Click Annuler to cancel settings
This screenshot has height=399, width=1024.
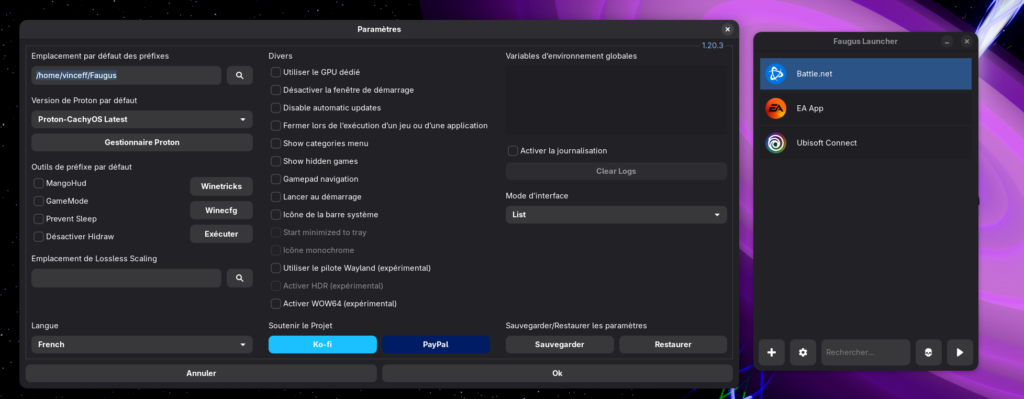click(201, 374)
